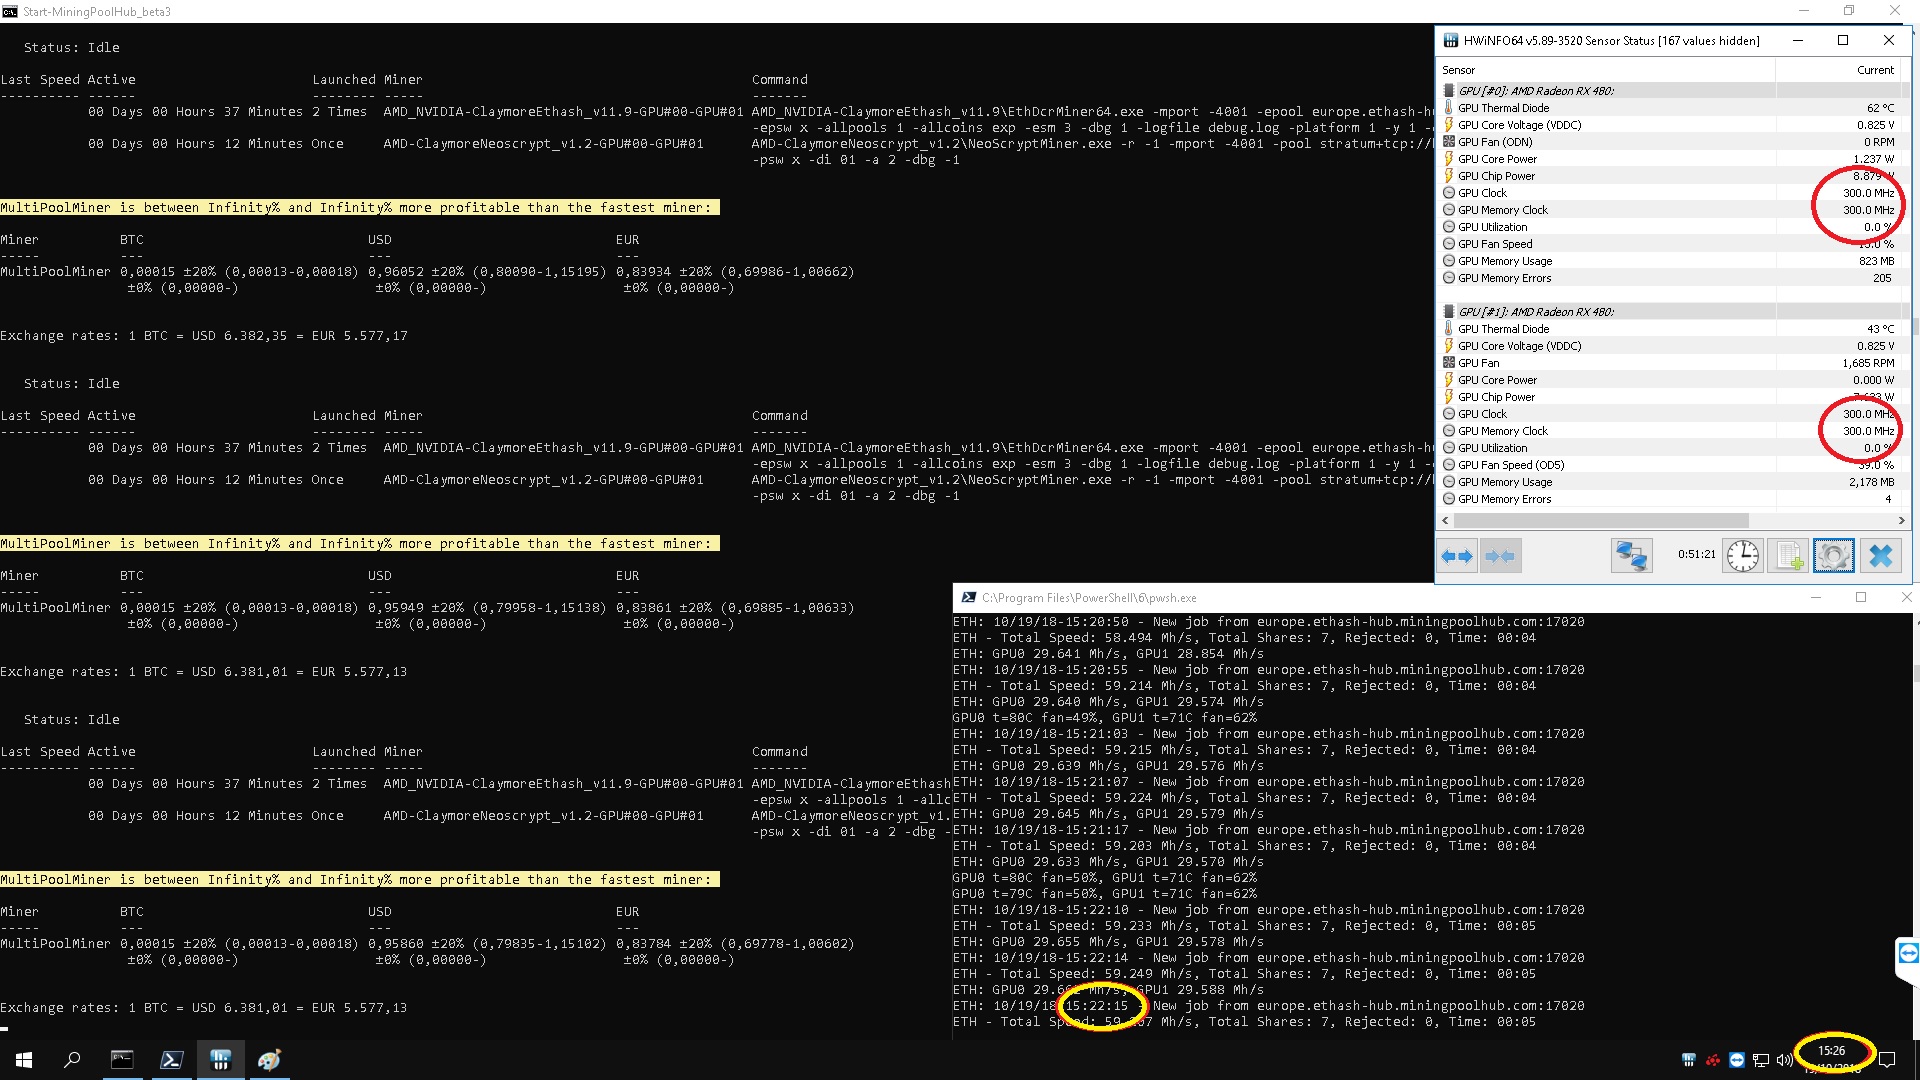Open HWiNFO64 sensor settings gear icon

tap(1833, 556)
